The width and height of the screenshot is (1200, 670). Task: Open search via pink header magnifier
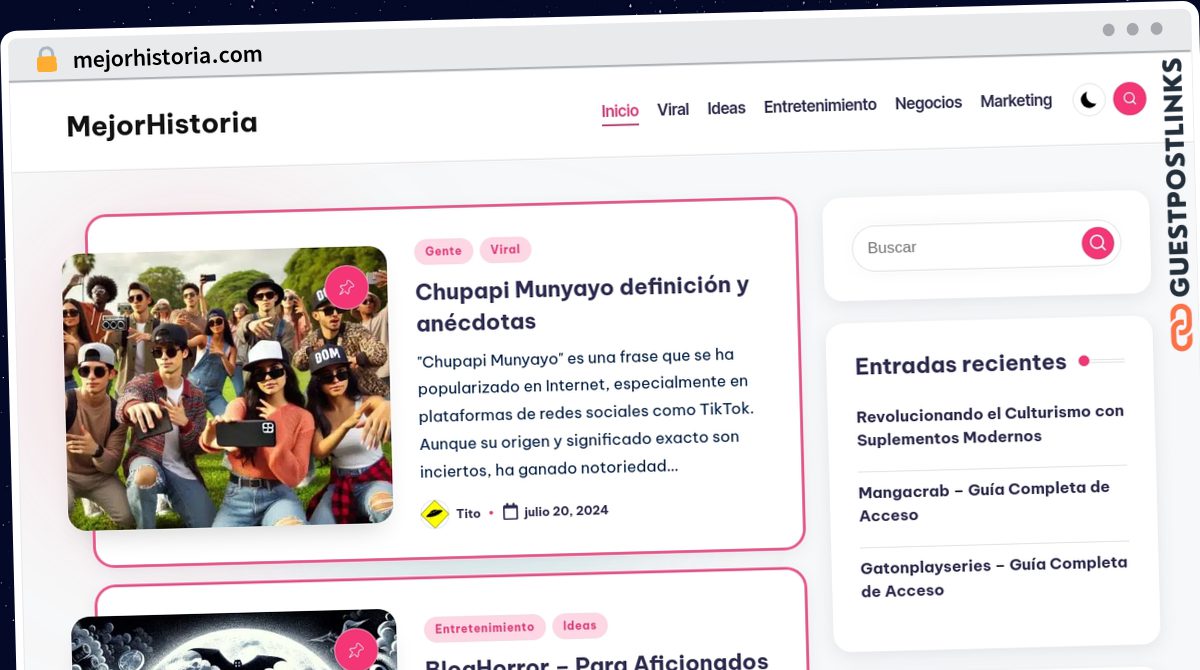pos(1129,98)
